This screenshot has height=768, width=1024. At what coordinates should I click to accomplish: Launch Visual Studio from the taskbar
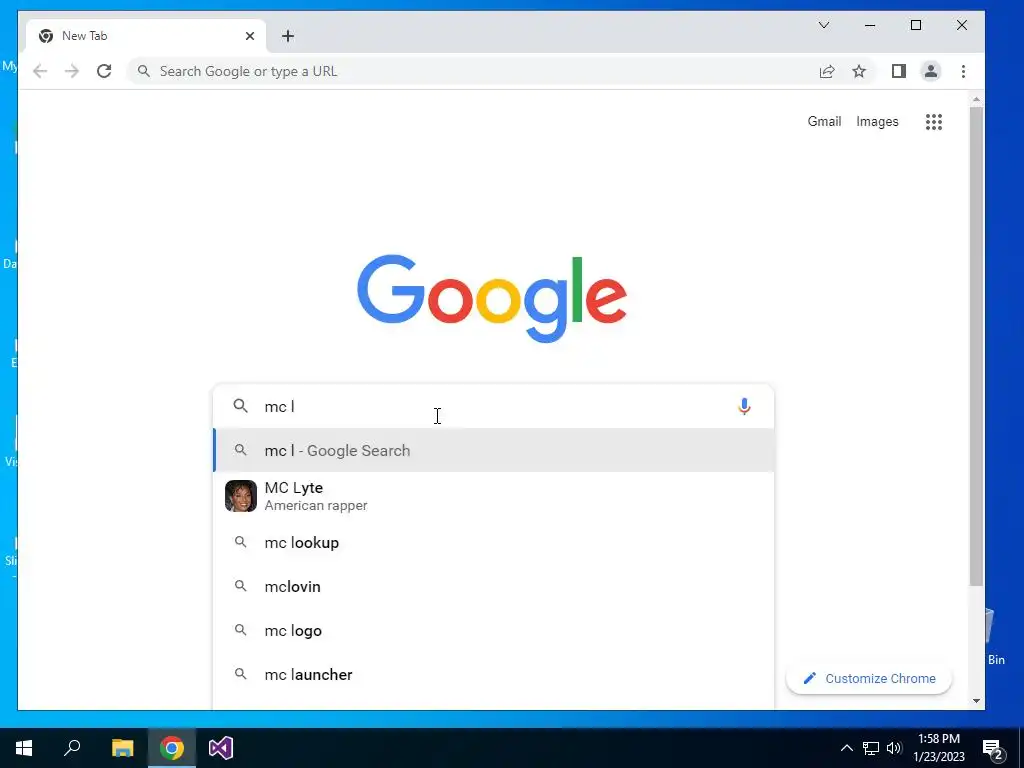[x=221, y=748]
